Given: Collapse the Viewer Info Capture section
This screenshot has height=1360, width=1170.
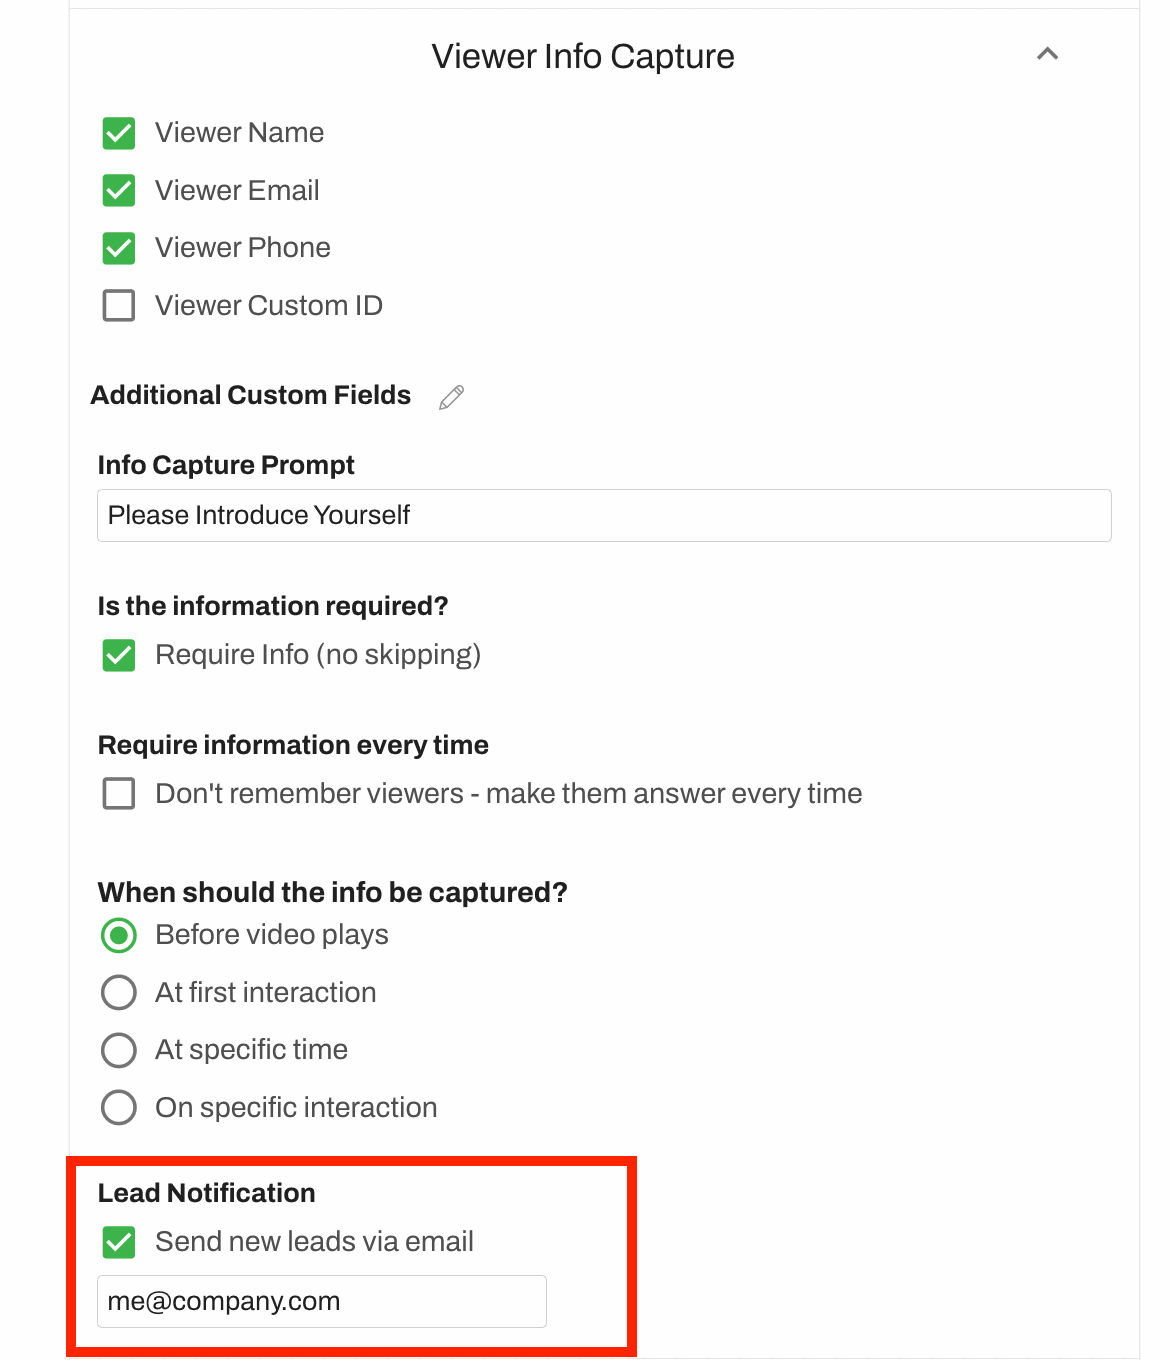Looking at the screenshot, I should (x=1047, y=54).
